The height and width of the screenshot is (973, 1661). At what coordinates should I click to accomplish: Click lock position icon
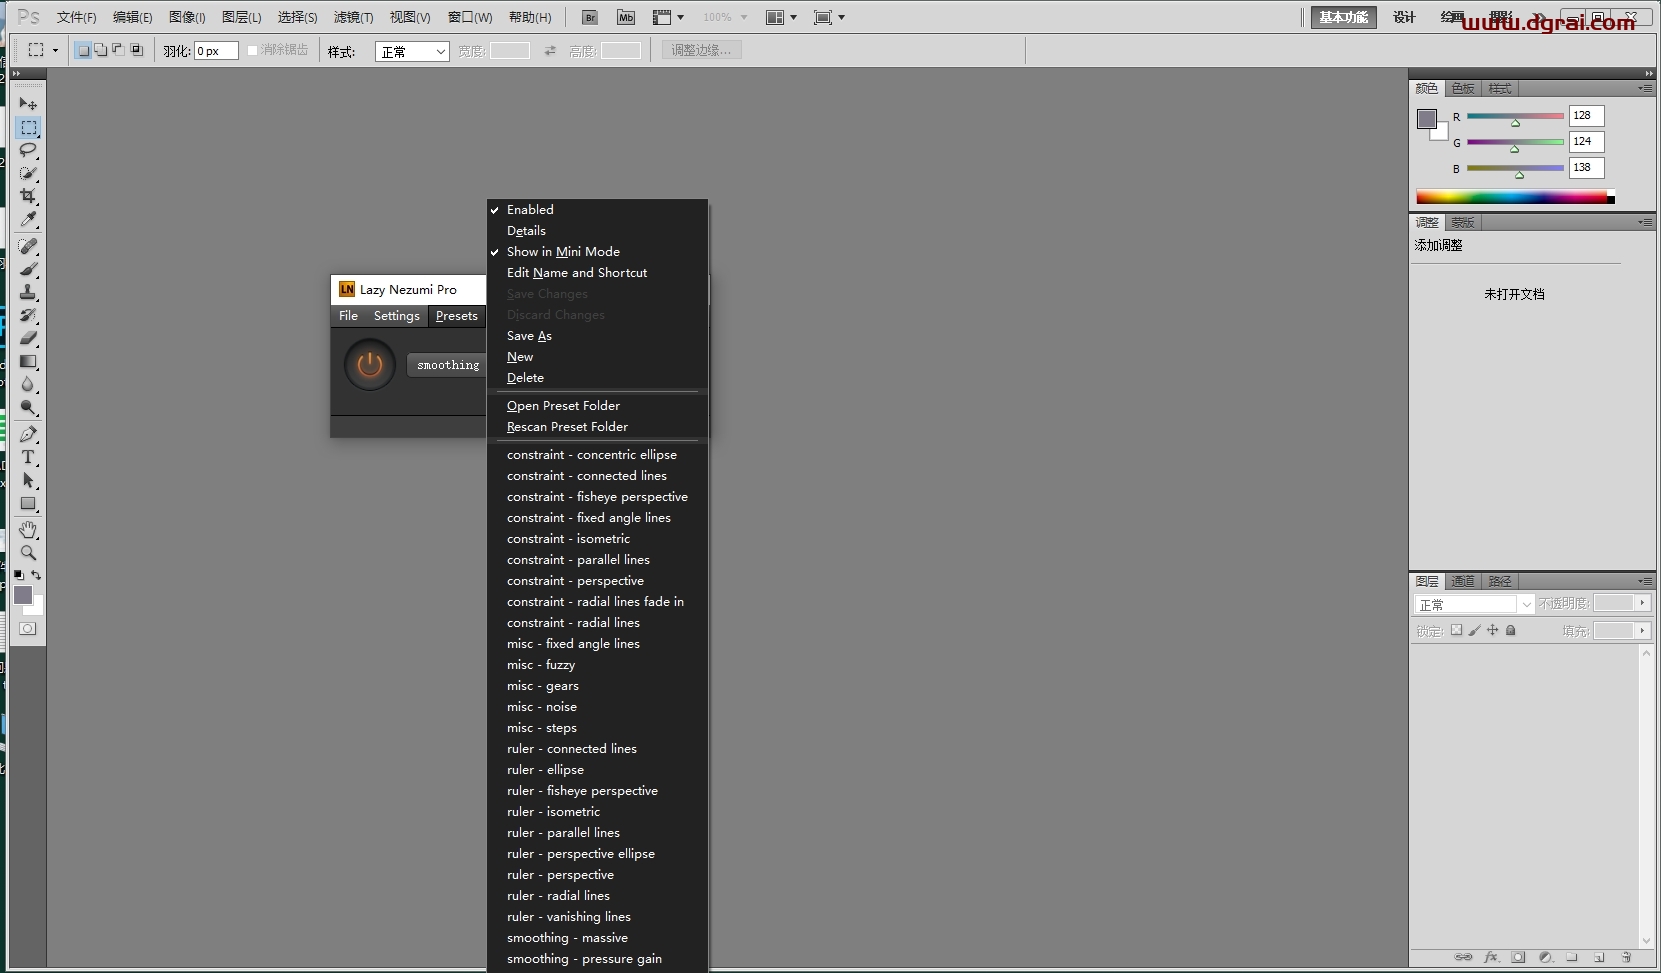pyautogui.click(x=1493, y=630)
